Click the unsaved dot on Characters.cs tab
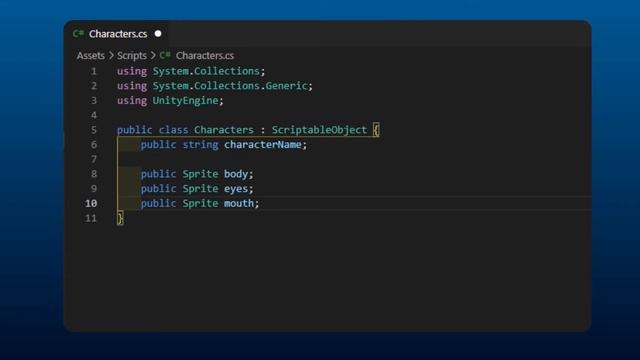640x360 pixels. pyautogui.click(x=158, y=34)
